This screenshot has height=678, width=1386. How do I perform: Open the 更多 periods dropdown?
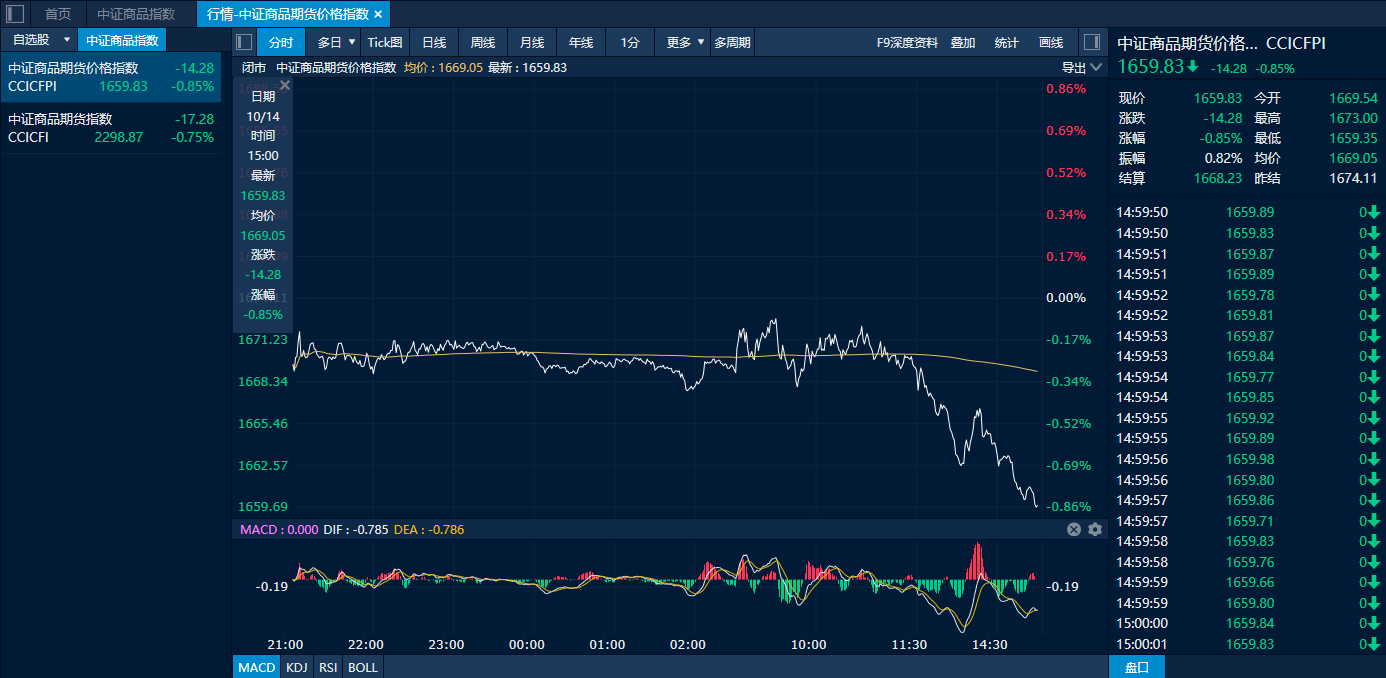coord(686,42)
